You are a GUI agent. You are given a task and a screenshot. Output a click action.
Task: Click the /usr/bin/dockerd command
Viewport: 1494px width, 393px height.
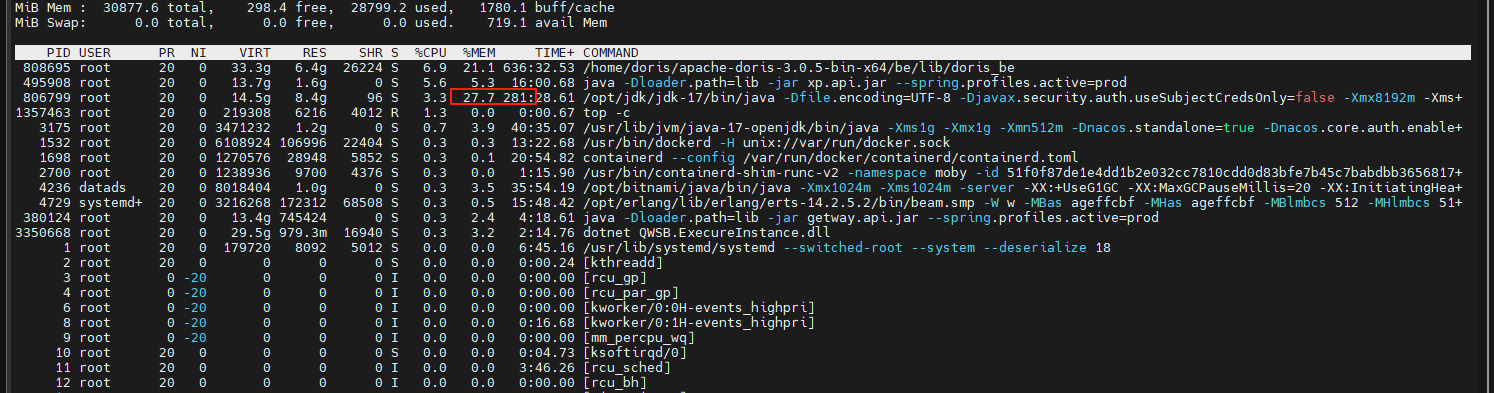tap(766, 142)
